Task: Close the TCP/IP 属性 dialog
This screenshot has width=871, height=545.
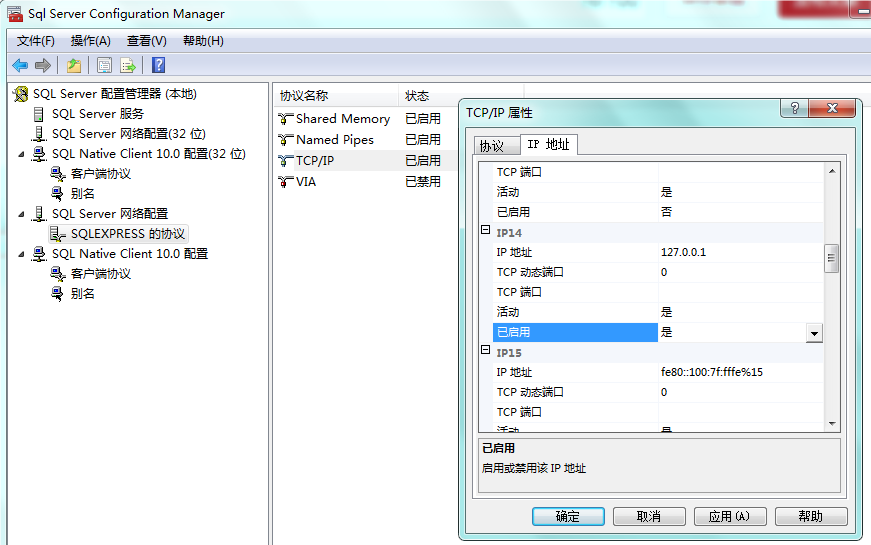Action: 832,108
